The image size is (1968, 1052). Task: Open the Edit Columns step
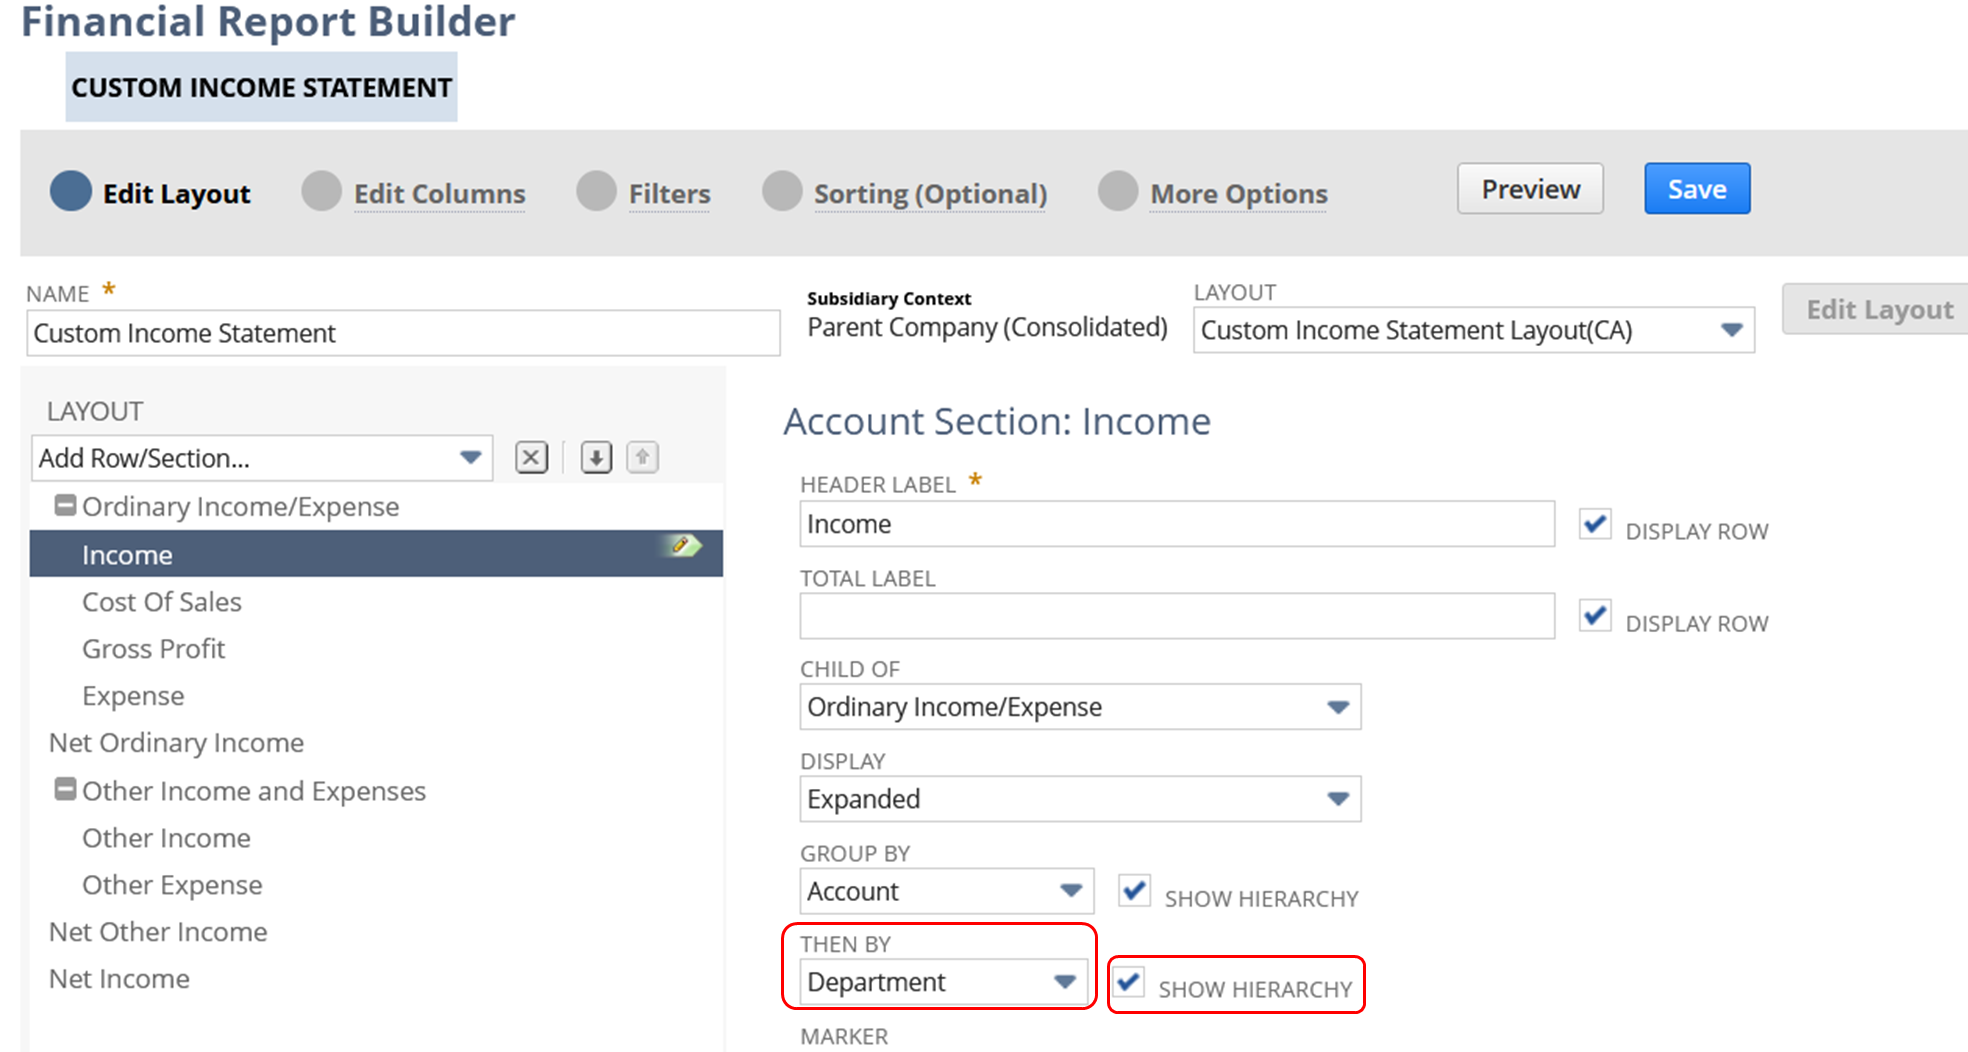click(439, 194)
